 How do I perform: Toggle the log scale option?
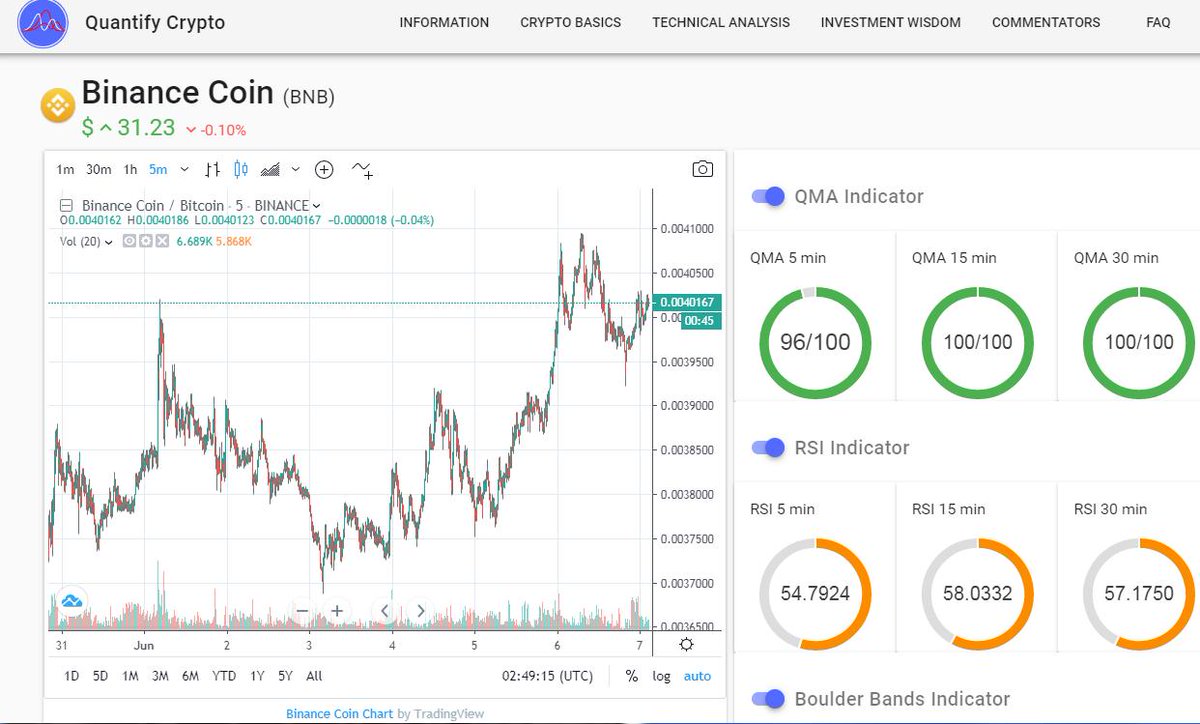661,676
